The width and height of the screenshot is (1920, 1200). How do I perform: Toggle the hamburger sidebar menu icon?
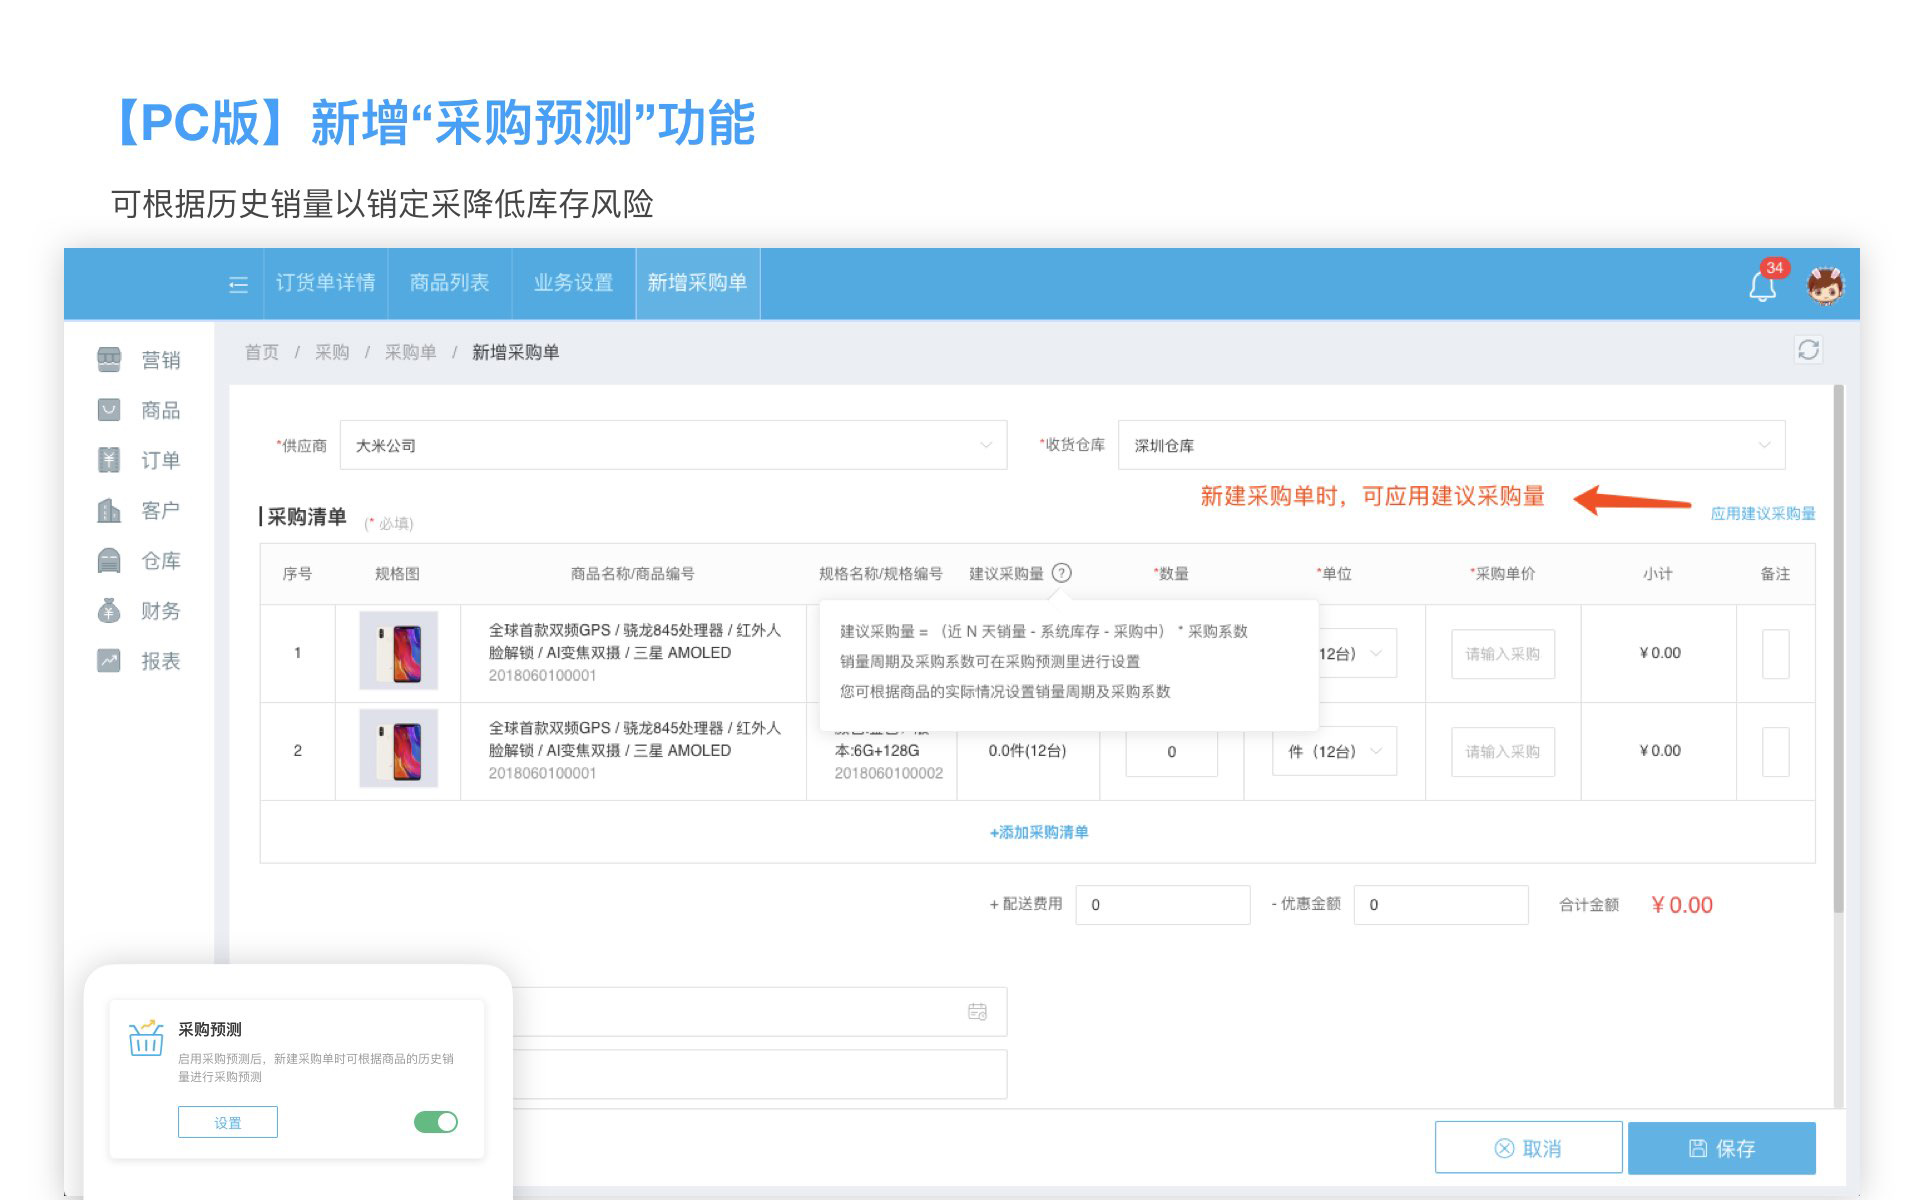pyautogui.click(x=238, y=285)
